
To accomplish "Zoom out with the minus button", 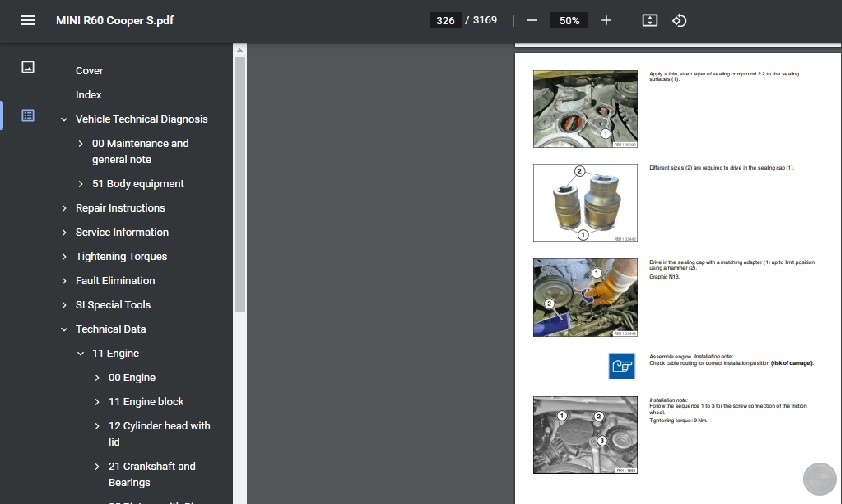I will (532, 20).
